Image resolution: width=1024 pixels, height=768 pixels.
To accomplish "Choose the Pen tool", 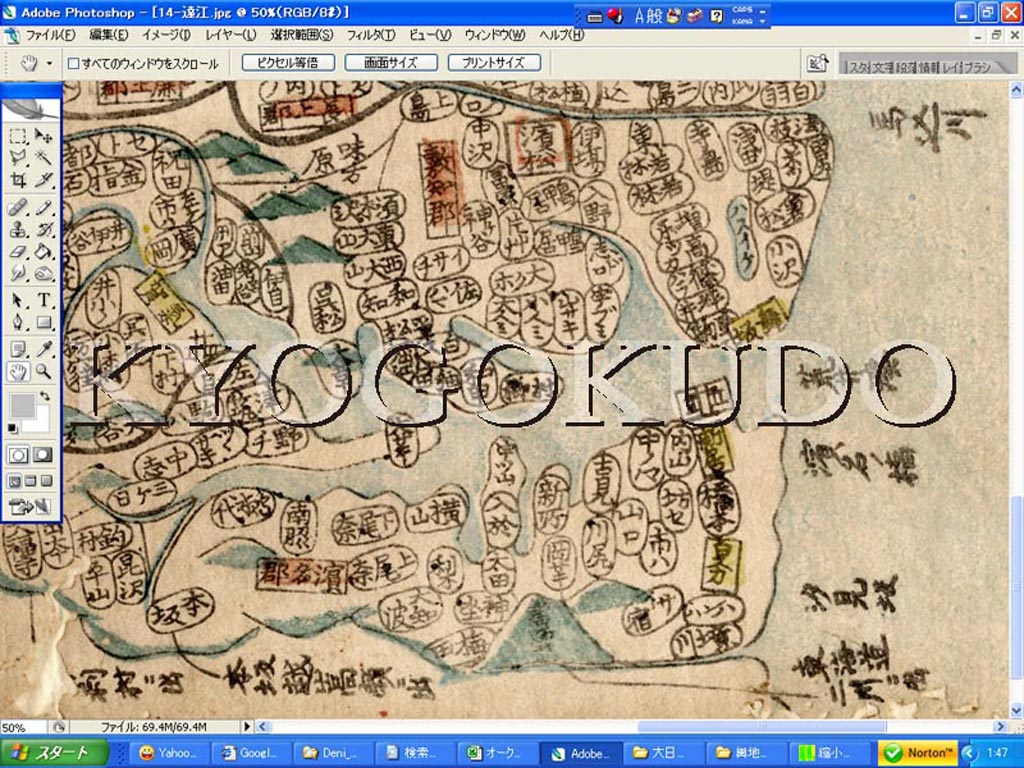I will pos(18,322).
